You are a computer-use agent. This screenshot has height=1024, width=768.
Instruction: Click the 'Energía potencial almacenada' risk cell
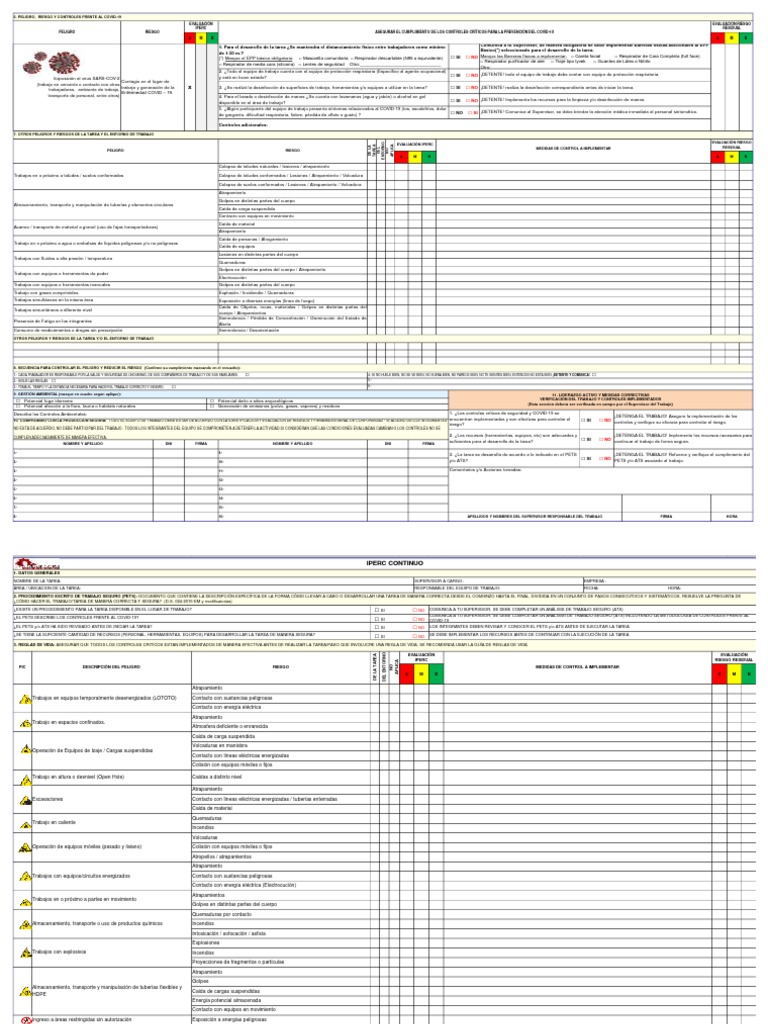281,1000
